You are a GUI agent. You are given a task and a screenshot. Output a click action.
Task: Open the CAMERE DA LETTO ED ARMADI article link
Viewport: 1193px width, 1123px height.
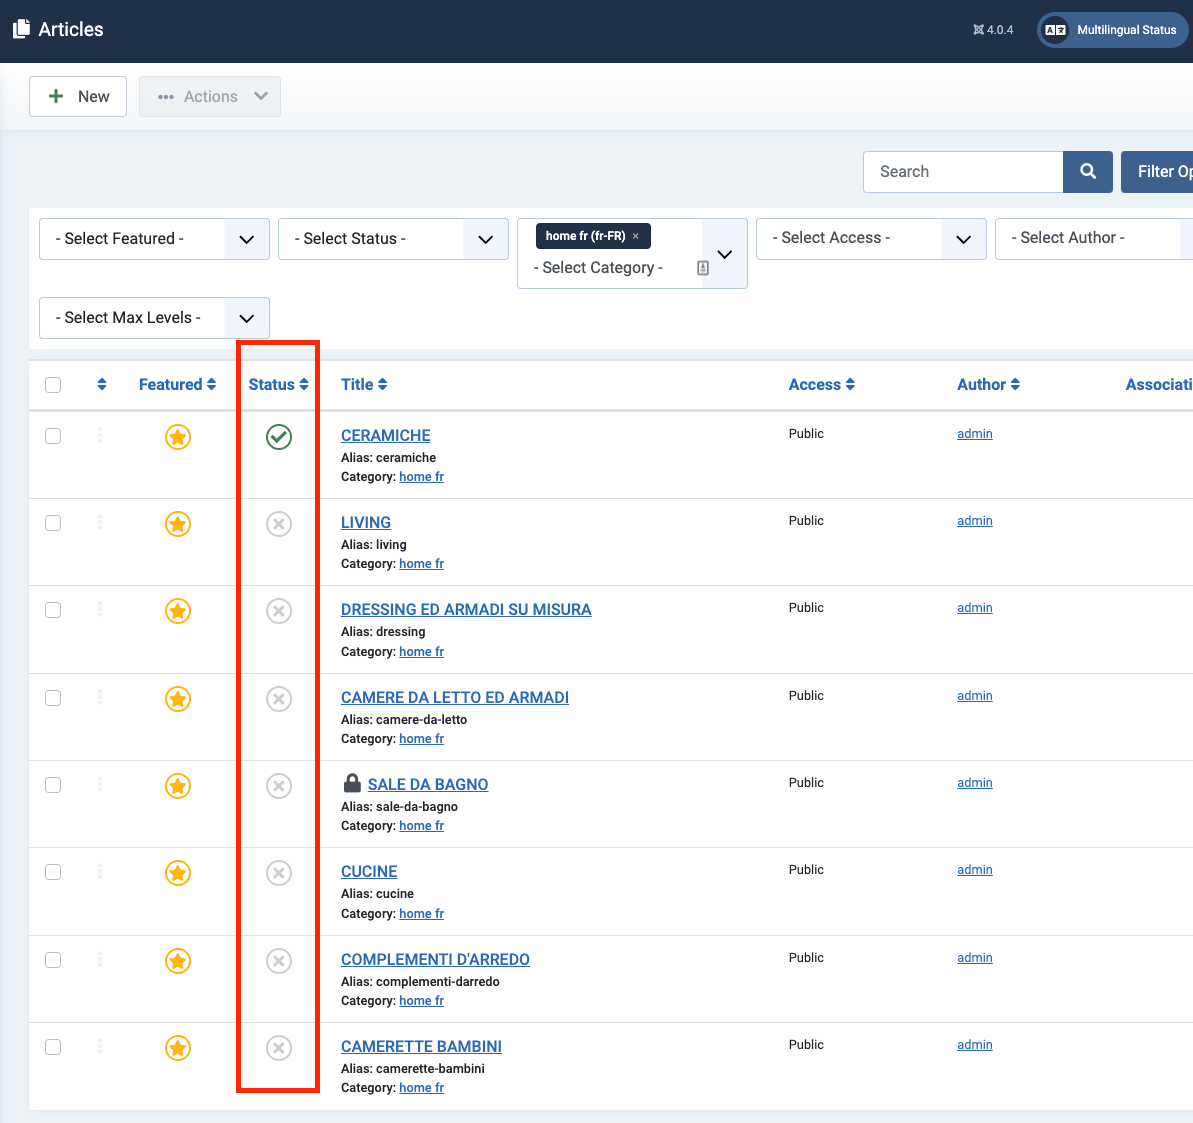[x=454, y=697]
